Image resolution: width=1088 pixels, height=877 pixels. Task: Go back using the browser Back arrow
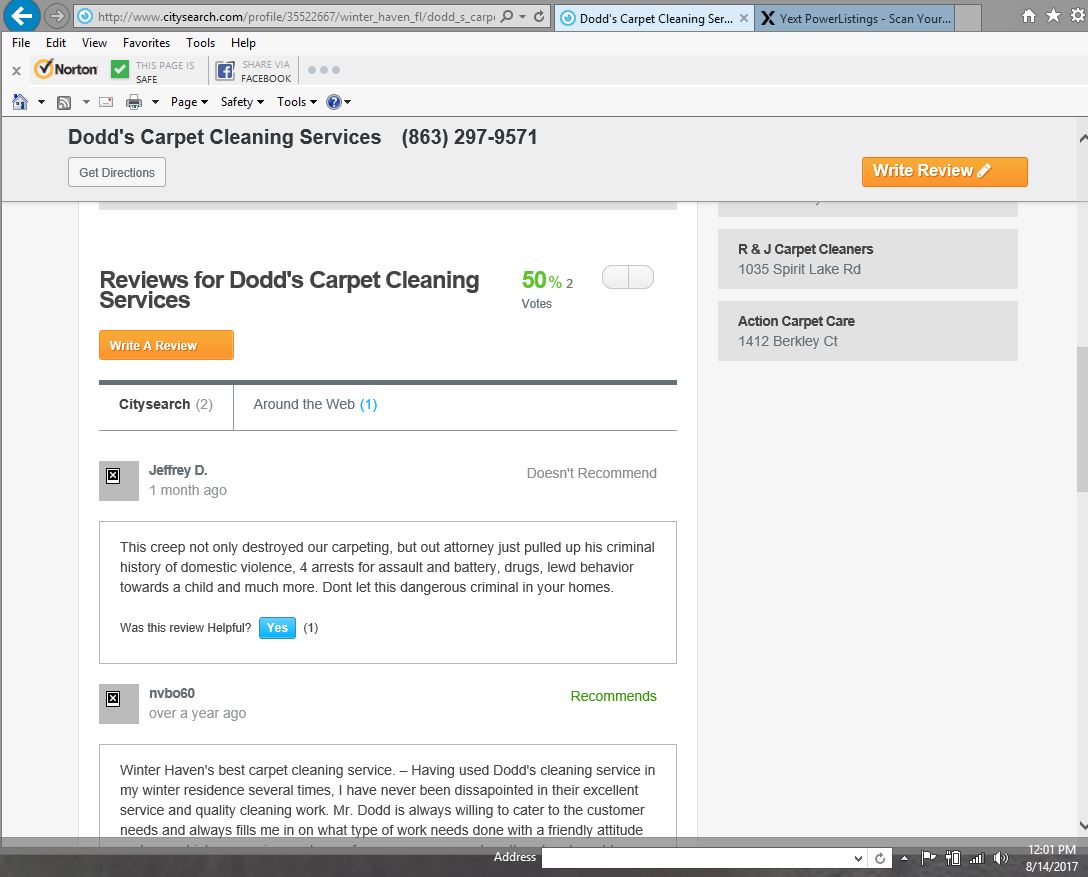[x=22, y=15]
